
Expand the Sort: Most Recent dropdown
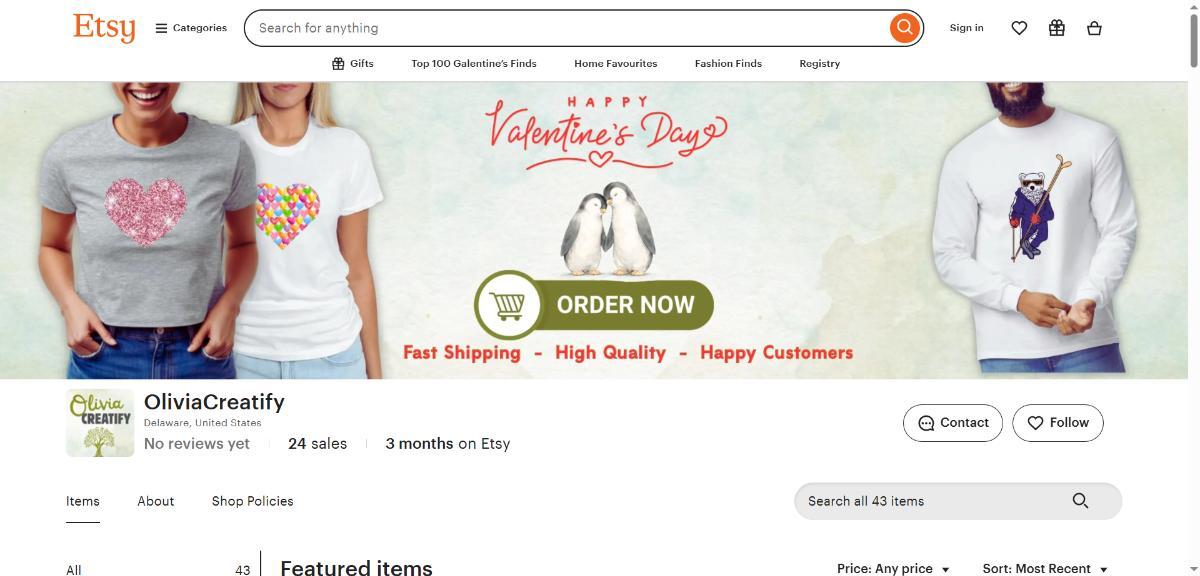pyautogui.click(x=1045, y=568)
